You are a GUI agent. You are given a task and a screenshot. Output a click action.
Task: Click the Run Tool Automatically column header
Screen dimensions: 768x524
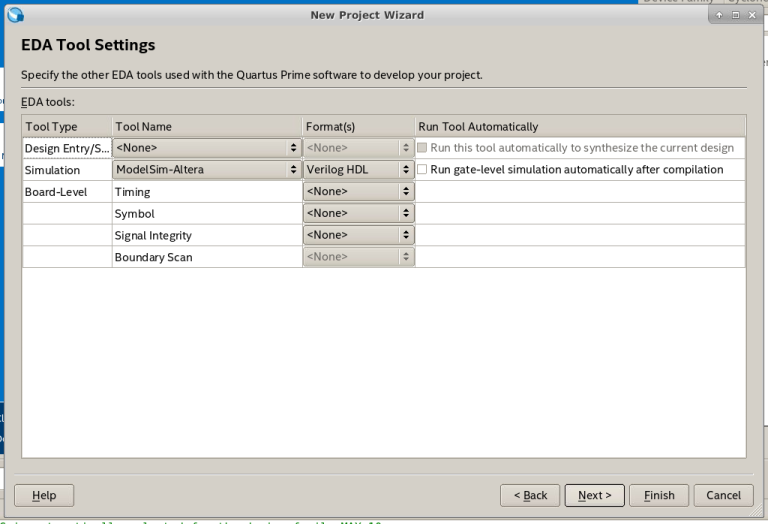coord(580,127)
